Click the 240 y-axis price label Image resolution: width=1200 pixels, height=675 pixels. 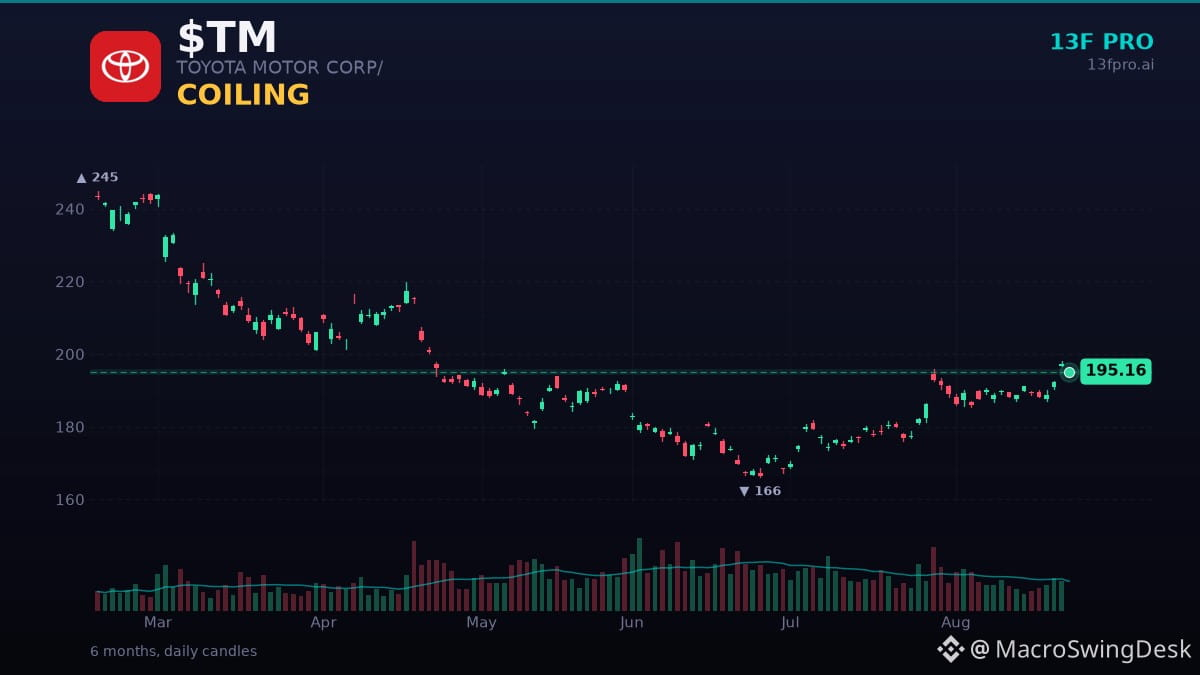coord(70,209)
